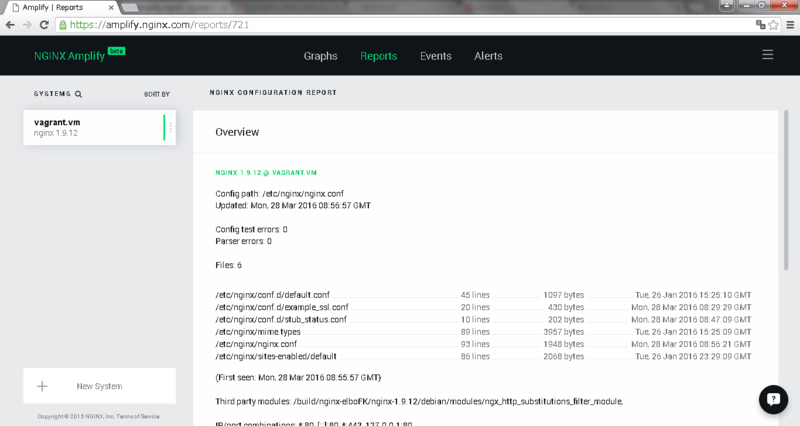Bookmark page with the star icon
This screenshot has height=426, width=800.
point(773,24)
